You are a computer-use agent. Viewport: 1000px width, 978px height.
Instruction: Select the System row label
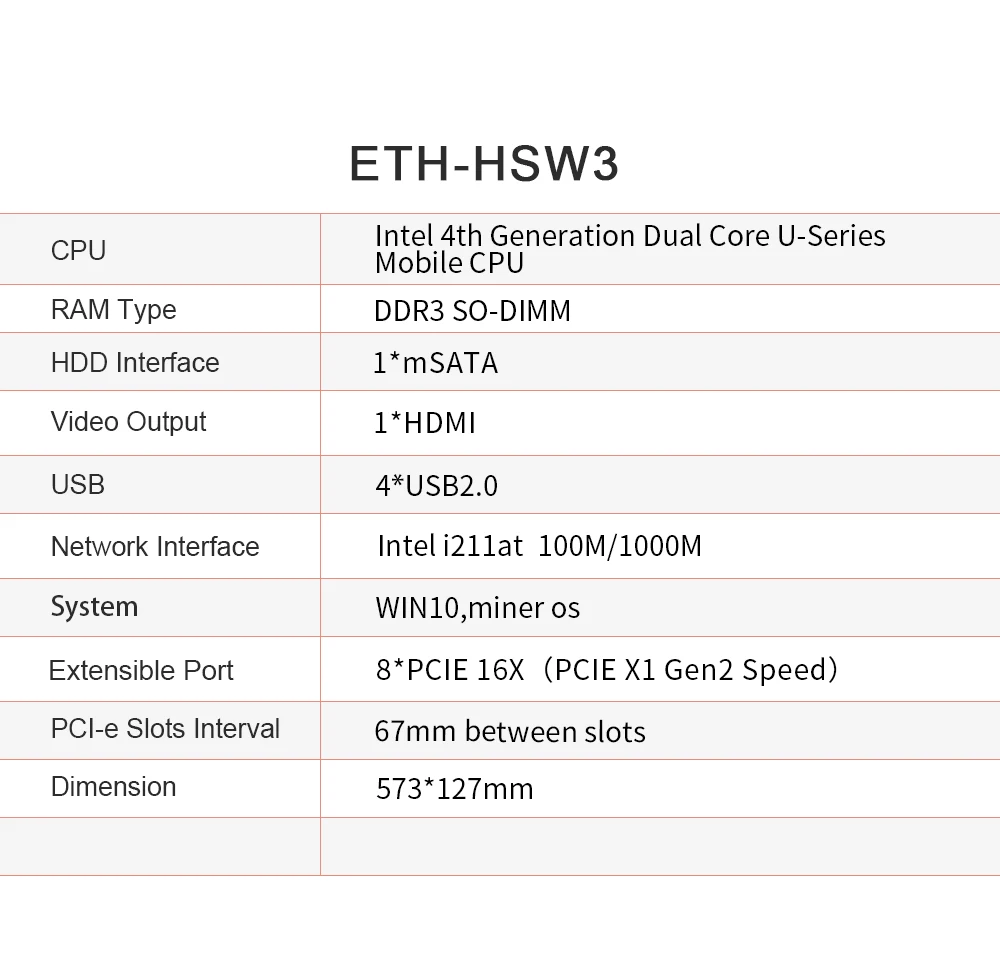point(94,607)
